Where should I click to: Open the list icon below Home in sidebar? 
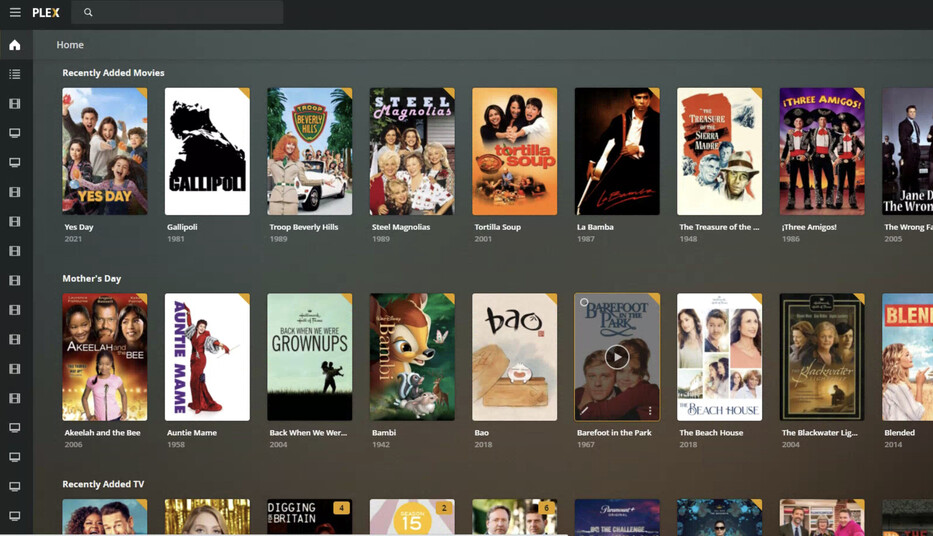[x=15, y=74]
